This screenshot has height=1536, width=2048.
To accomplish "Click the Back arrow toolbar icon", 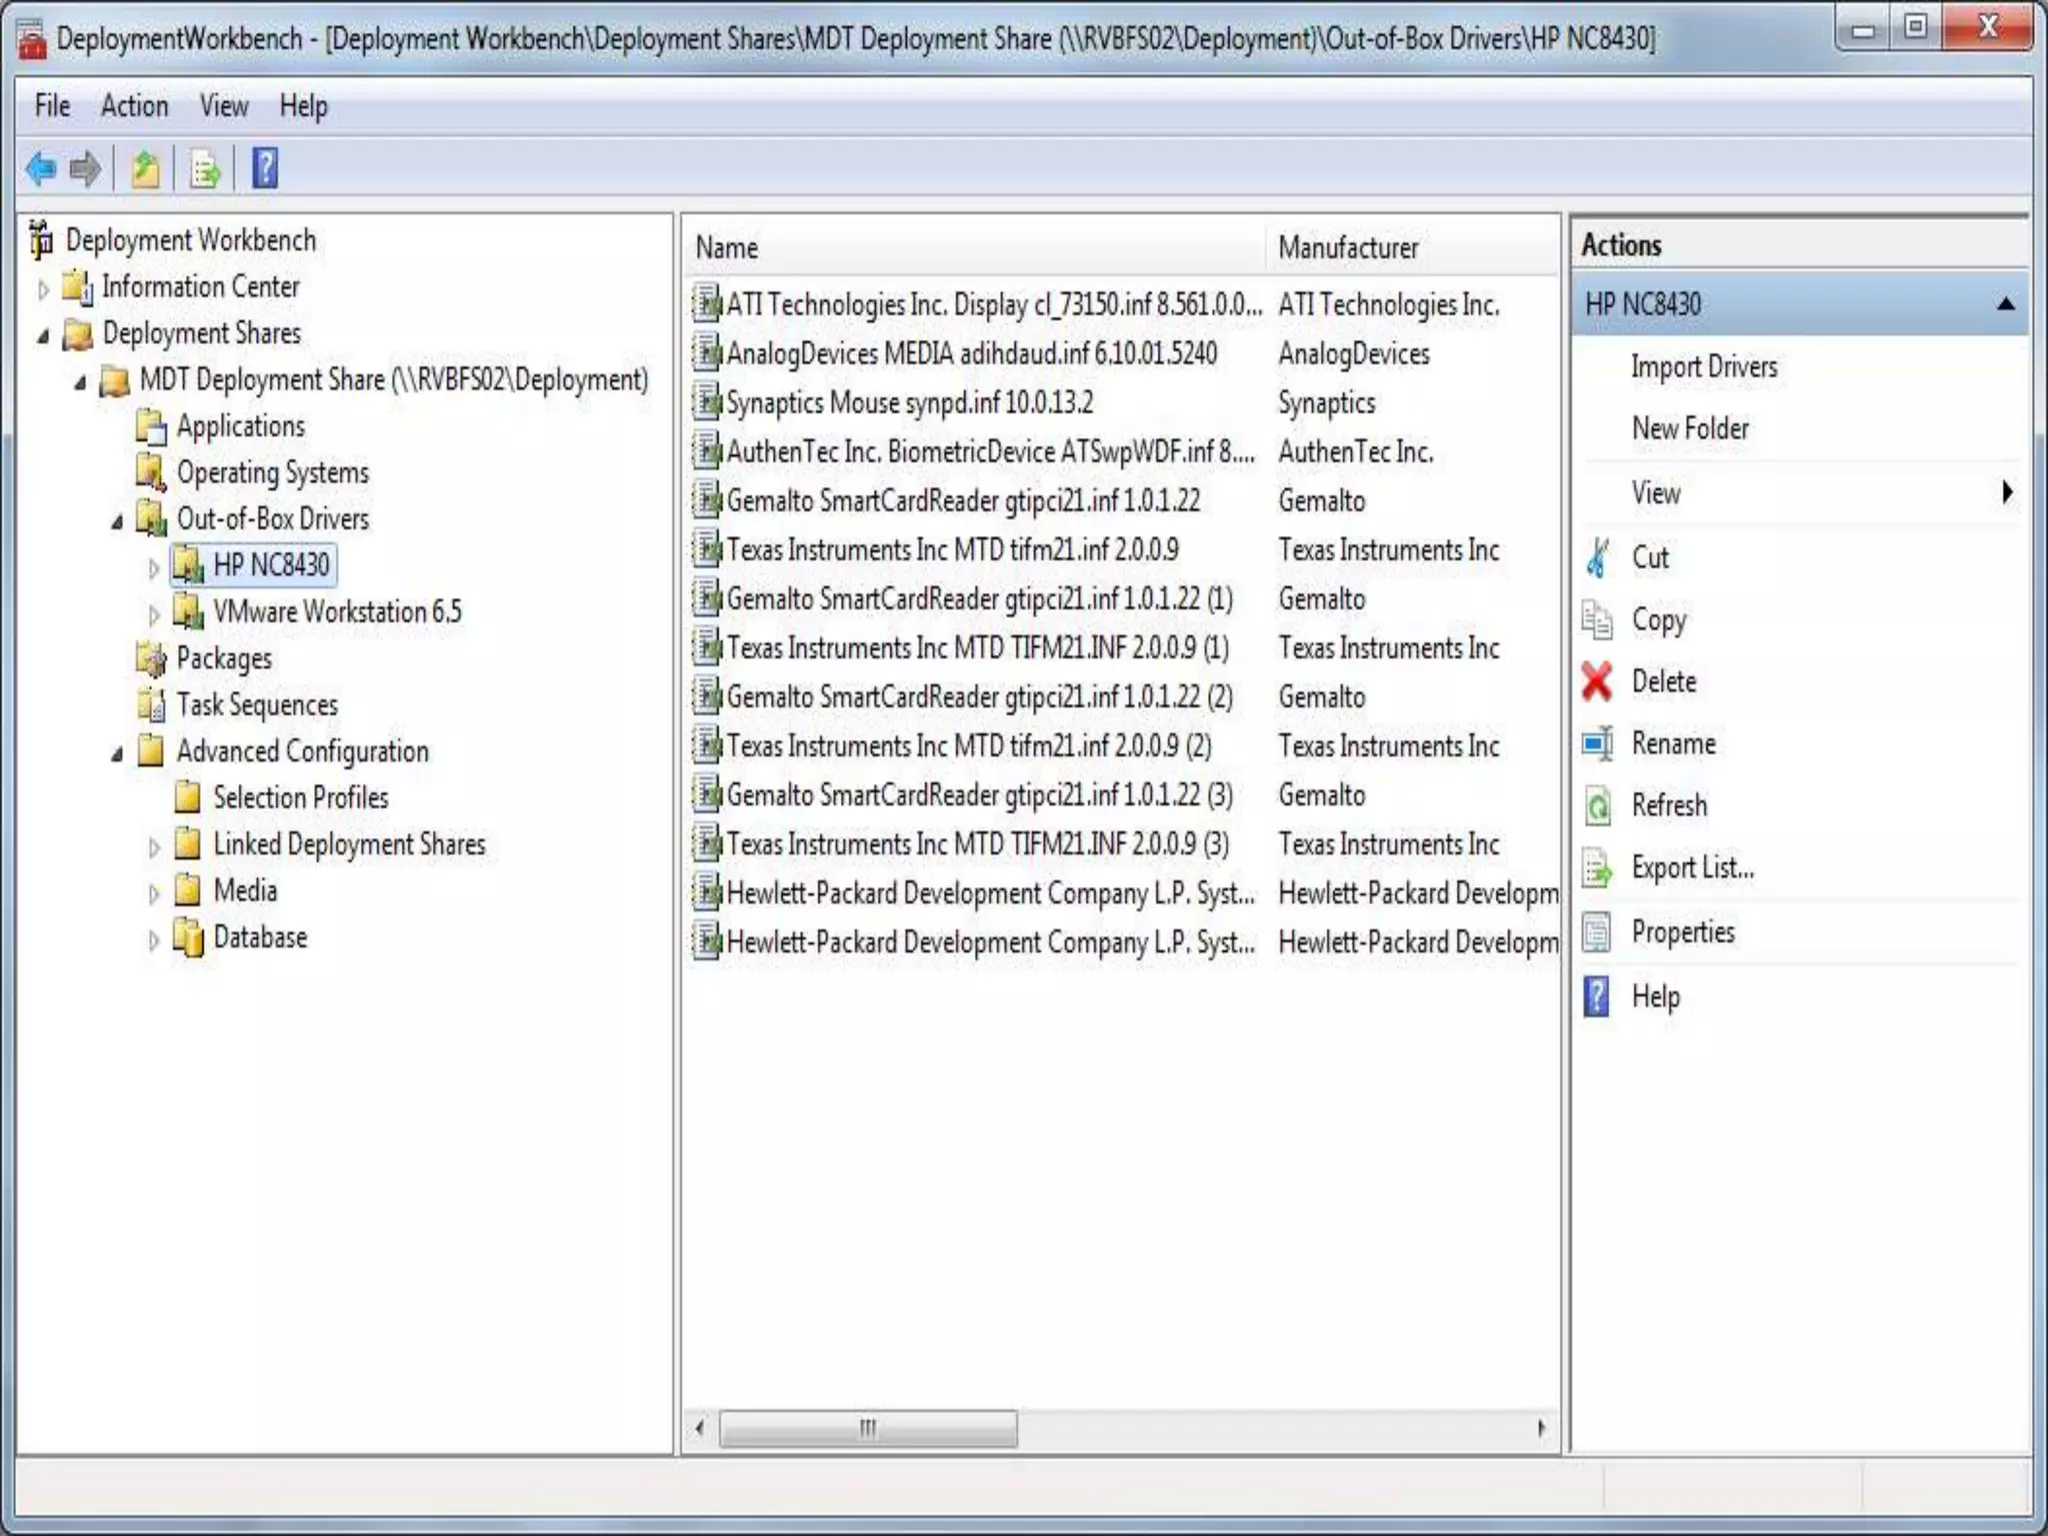I will [41, 169].
